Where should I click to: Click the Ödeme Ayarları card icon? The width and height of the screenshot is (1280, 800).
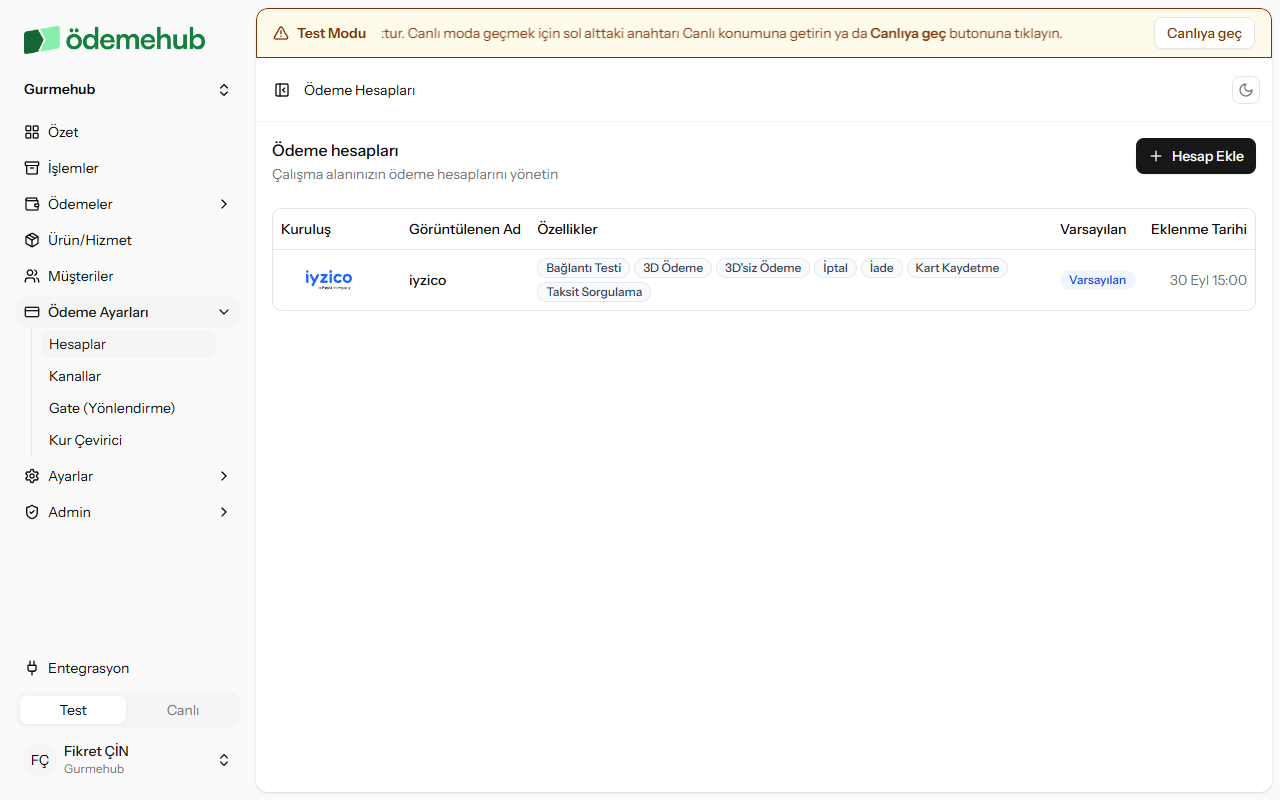click(32, 312)
